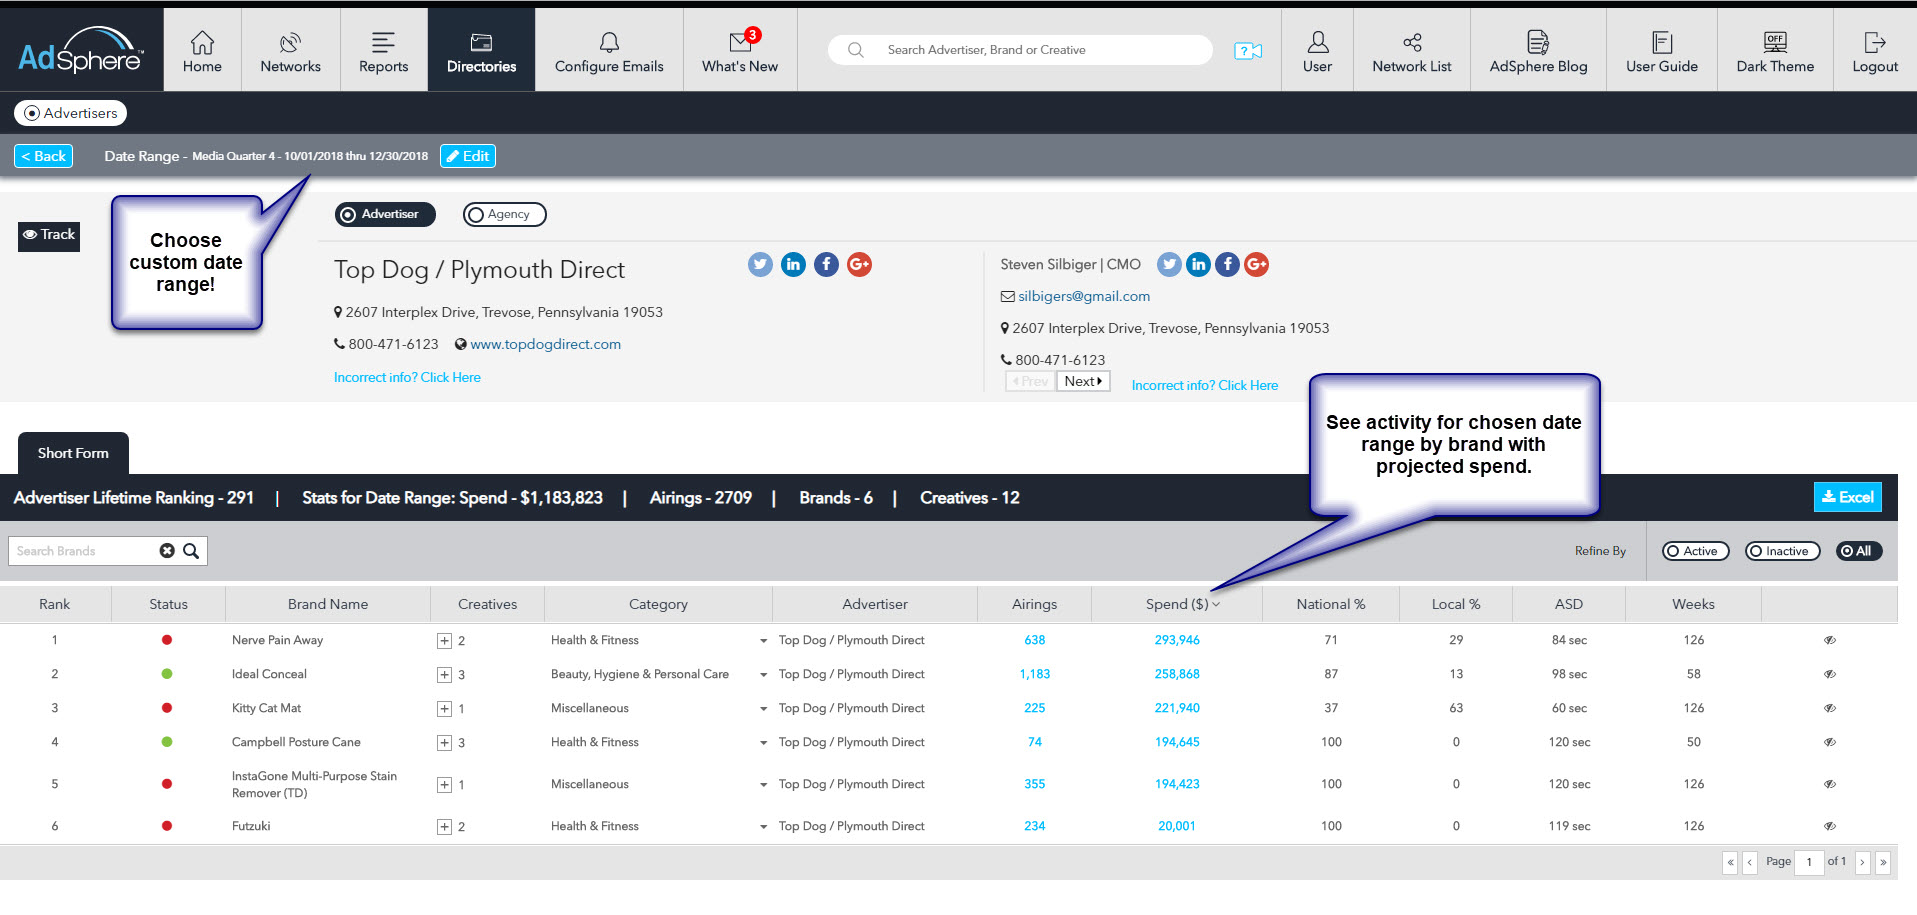Open advertiser dropdown for Nerve Pain Away
Screen dimensions: 1917x915
(x=763, y=641)
